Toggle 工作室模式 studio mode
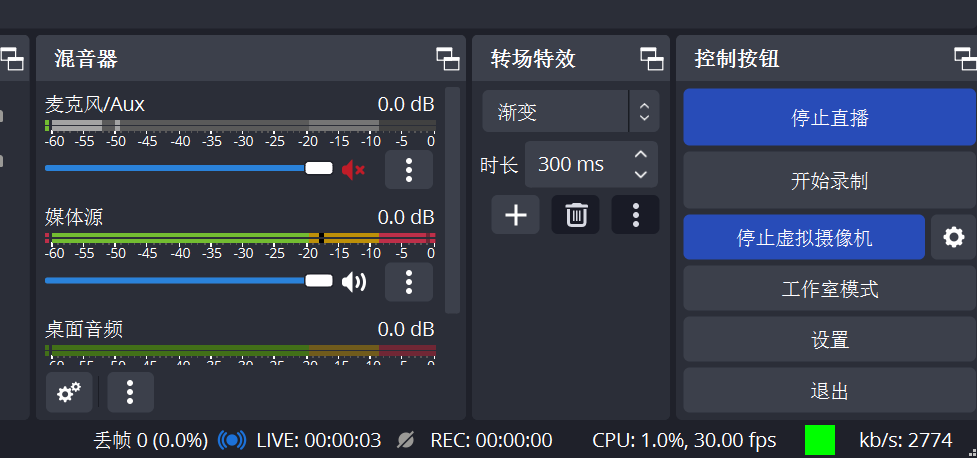 [x=829, y=289]
